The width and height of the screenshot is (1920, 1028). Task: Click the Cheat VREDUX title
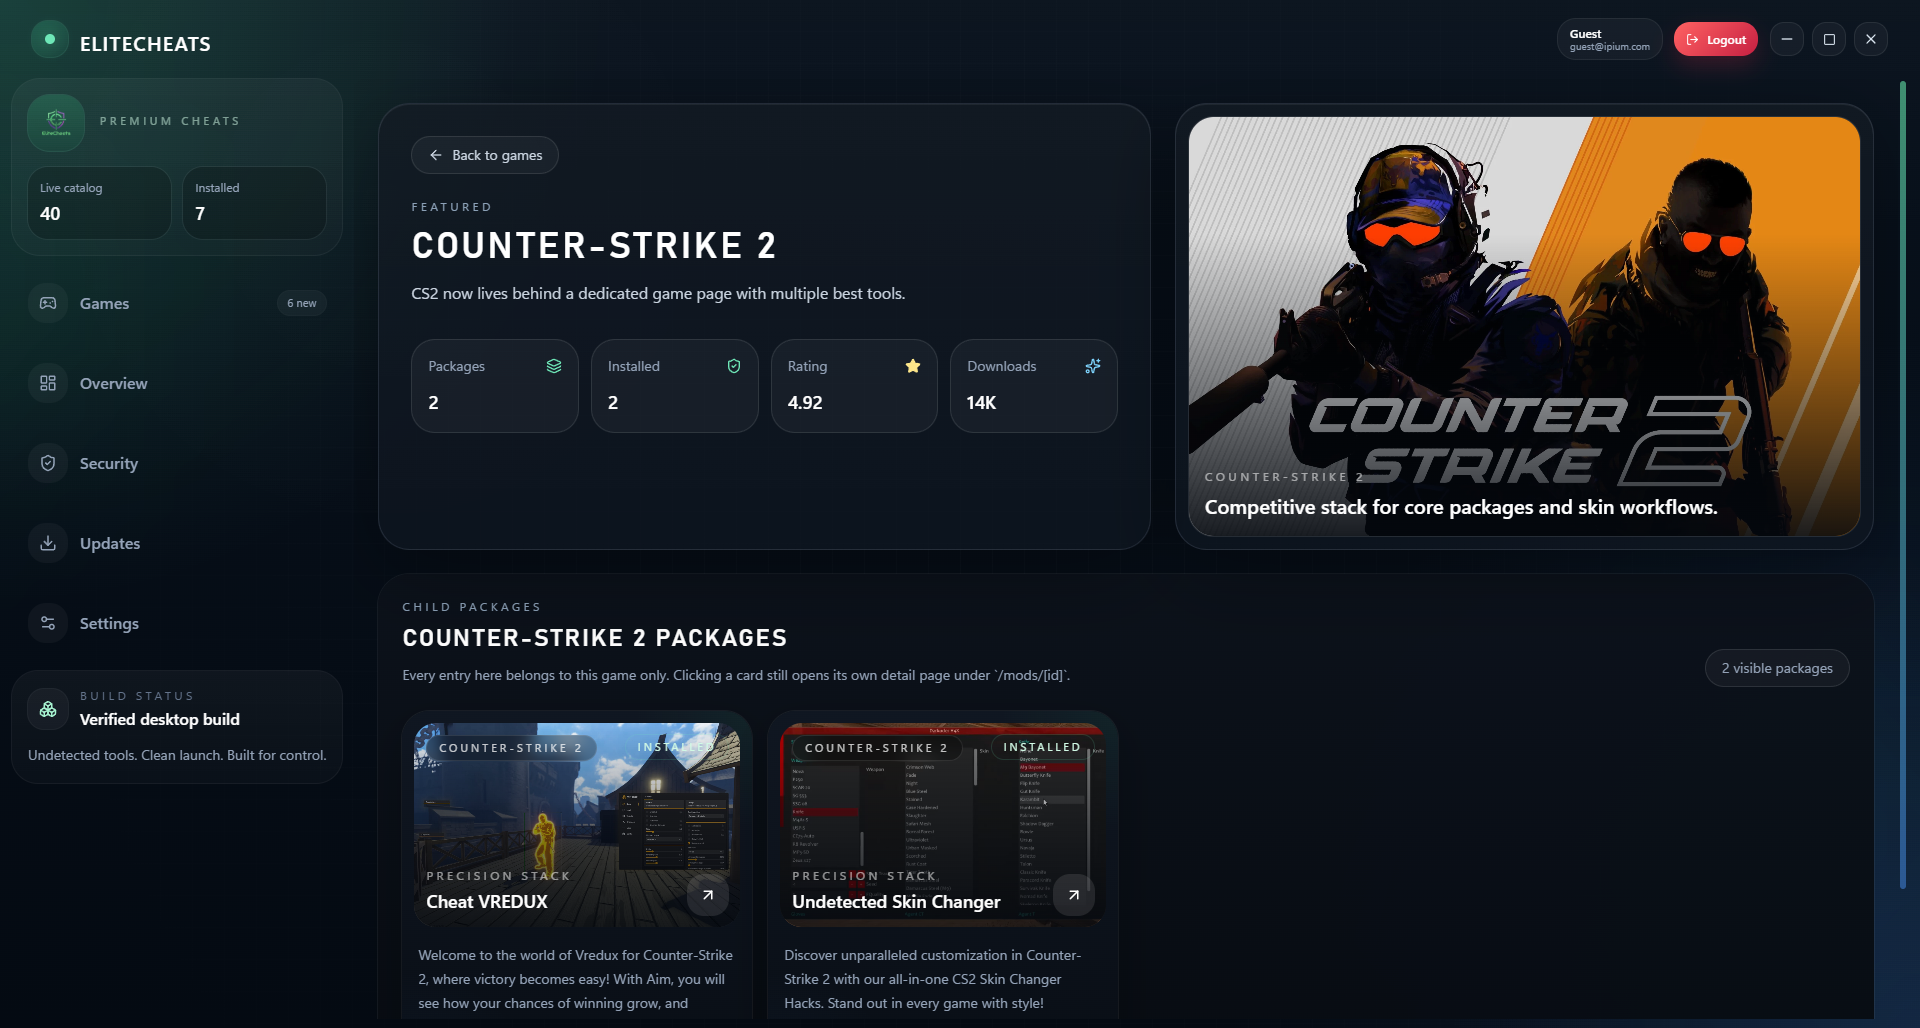pyautogui.click(x=487, y=902)
